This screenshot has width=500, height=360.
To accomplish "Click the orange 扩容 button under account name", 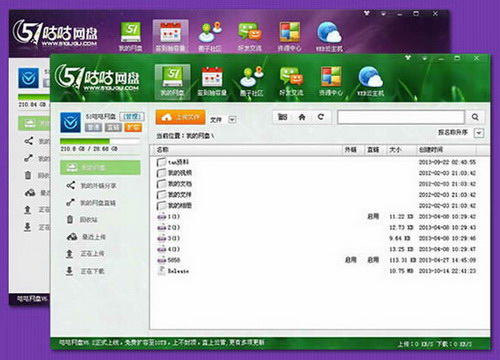I will pyautogui.click(x=133, y=127).
